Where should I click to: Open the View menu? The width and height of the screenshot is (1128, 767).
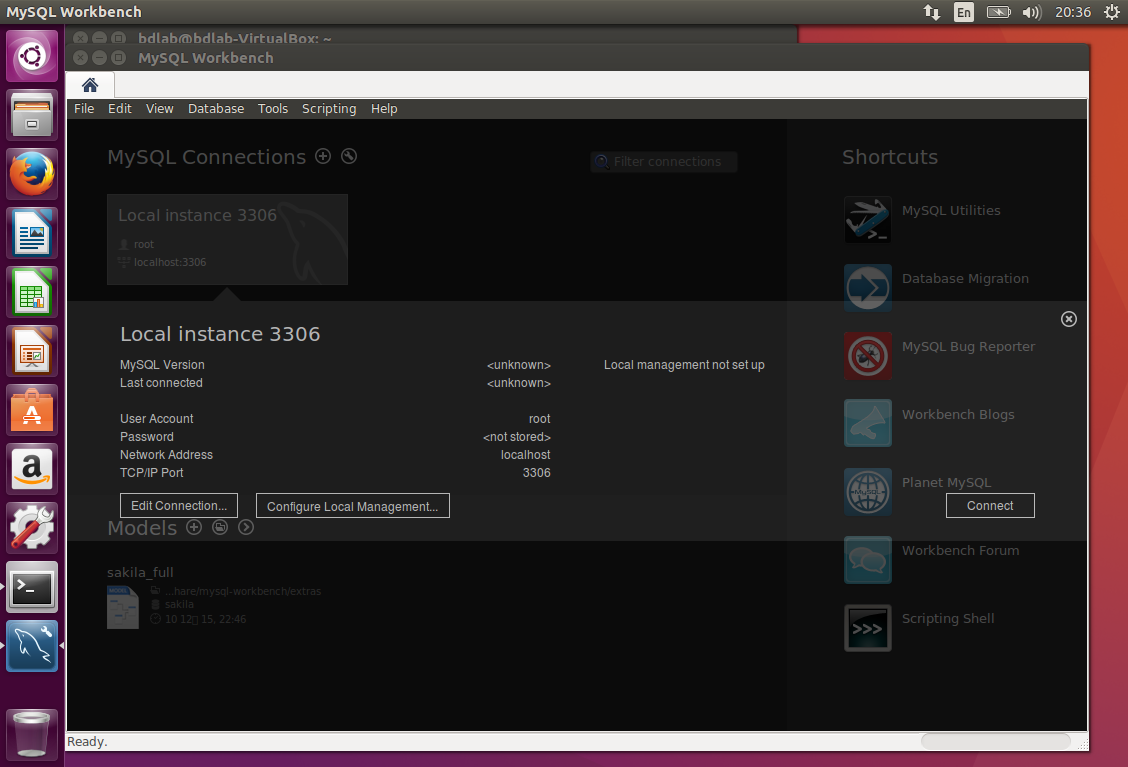[160, 109]
